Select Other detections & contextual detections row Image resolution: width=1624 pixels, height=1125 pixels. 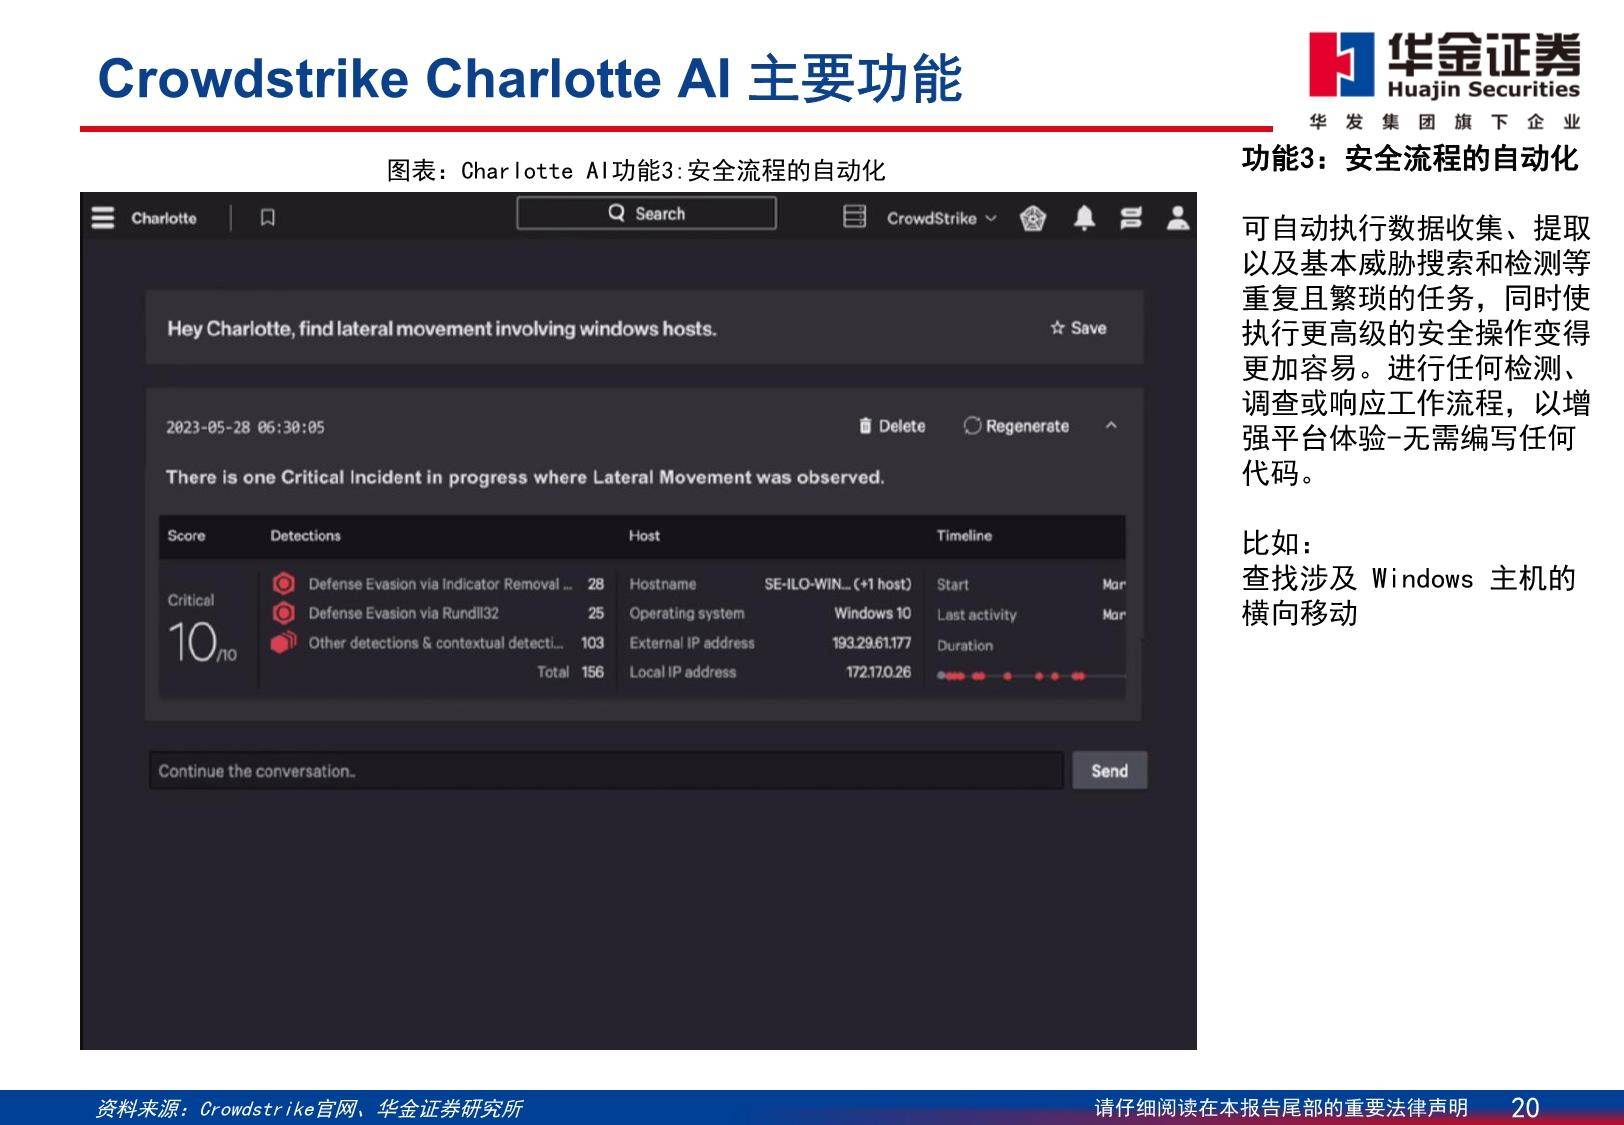point(438,643)
